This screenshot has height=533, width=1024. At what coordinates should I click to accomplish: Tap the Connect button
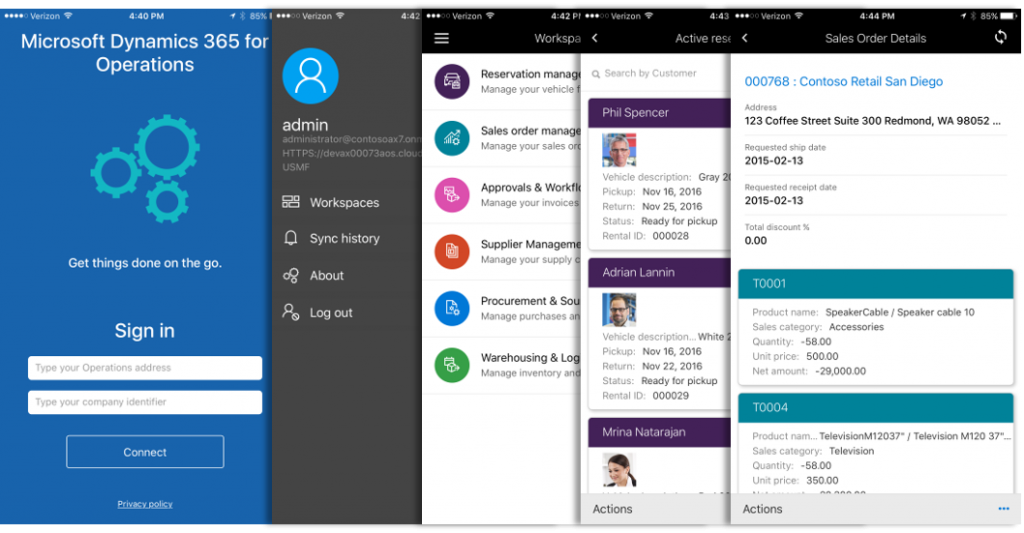coord(145,452)
